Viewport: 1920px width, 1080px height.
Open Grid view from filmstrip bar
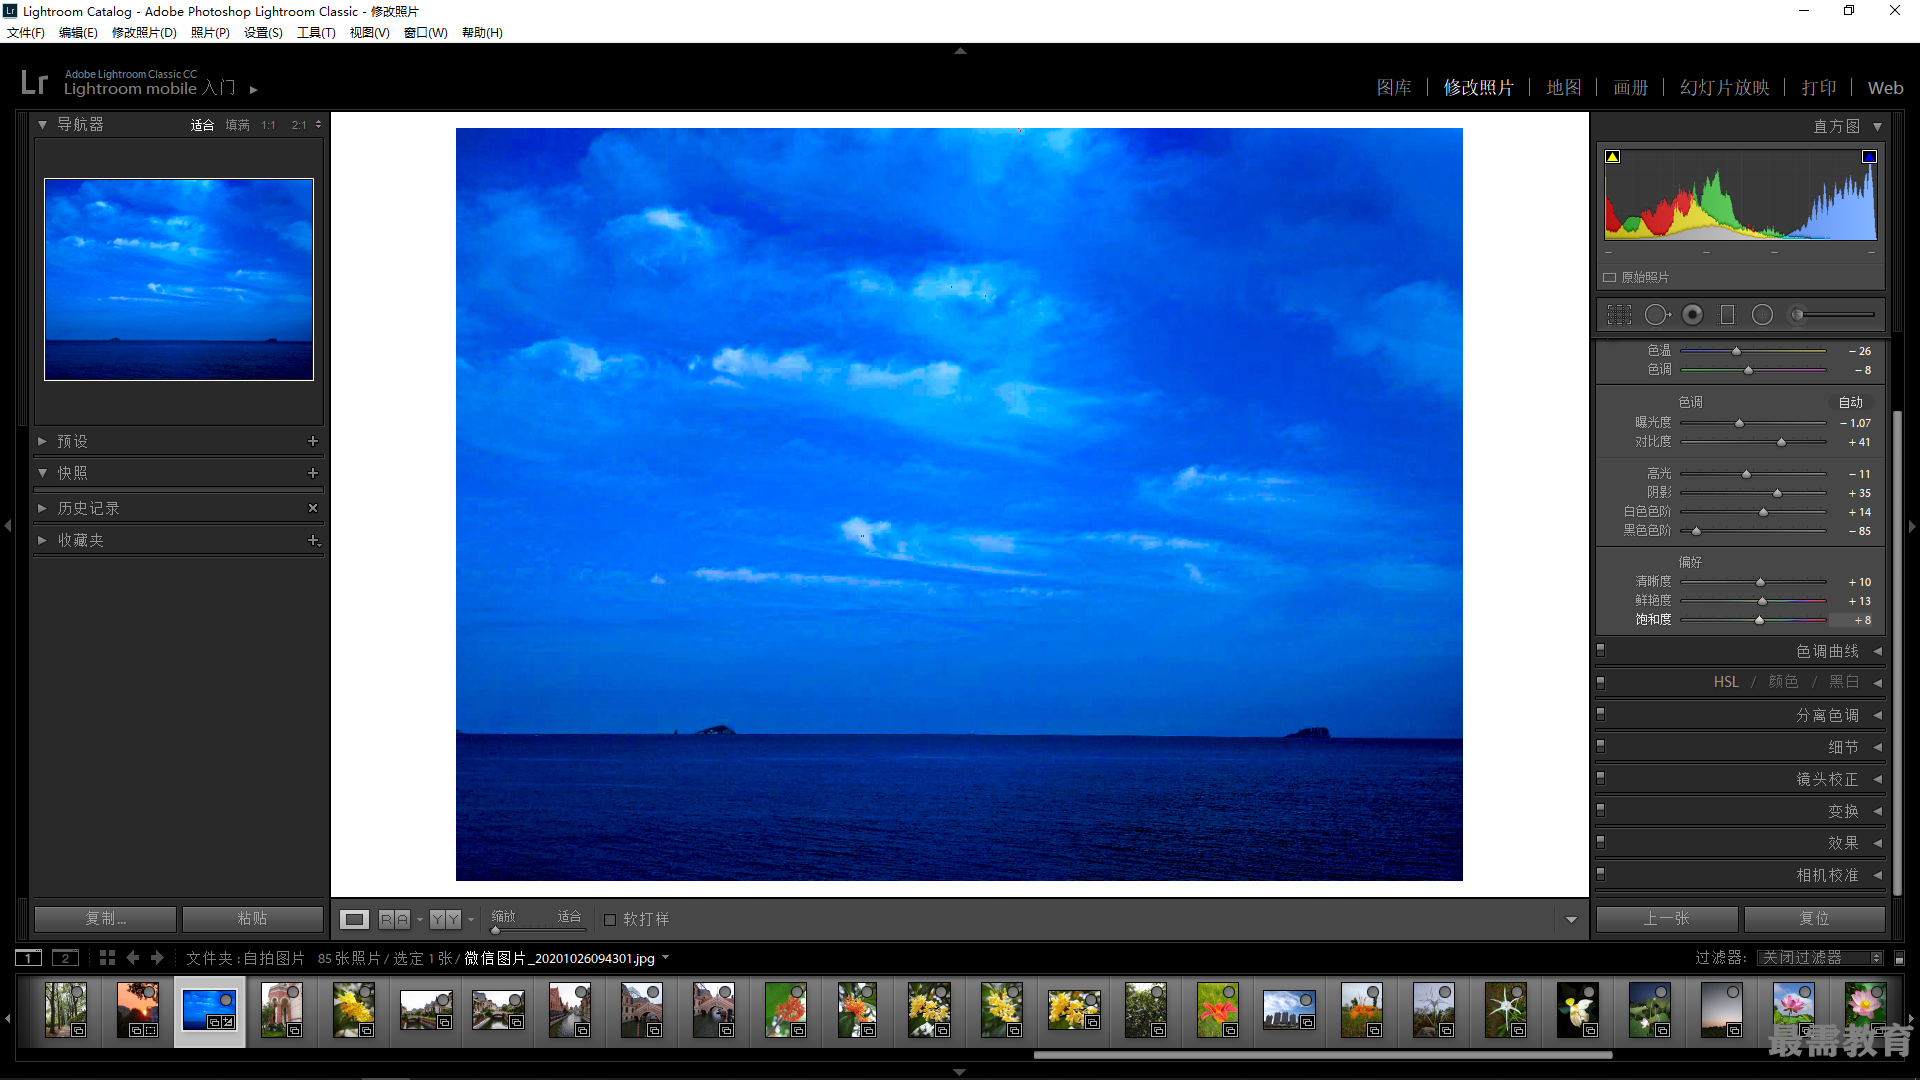pos(107,958)
